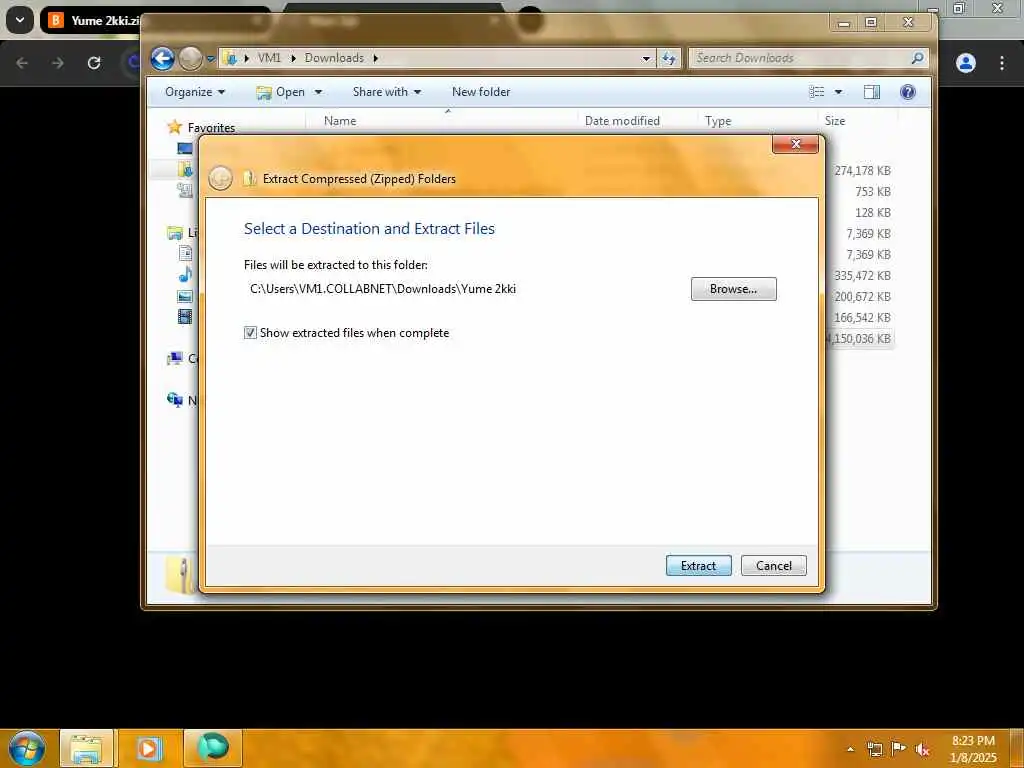The height and width of the screenshot is (768, 1024).
Task: Open browser tab search dropdown
Action: (20, 20)
